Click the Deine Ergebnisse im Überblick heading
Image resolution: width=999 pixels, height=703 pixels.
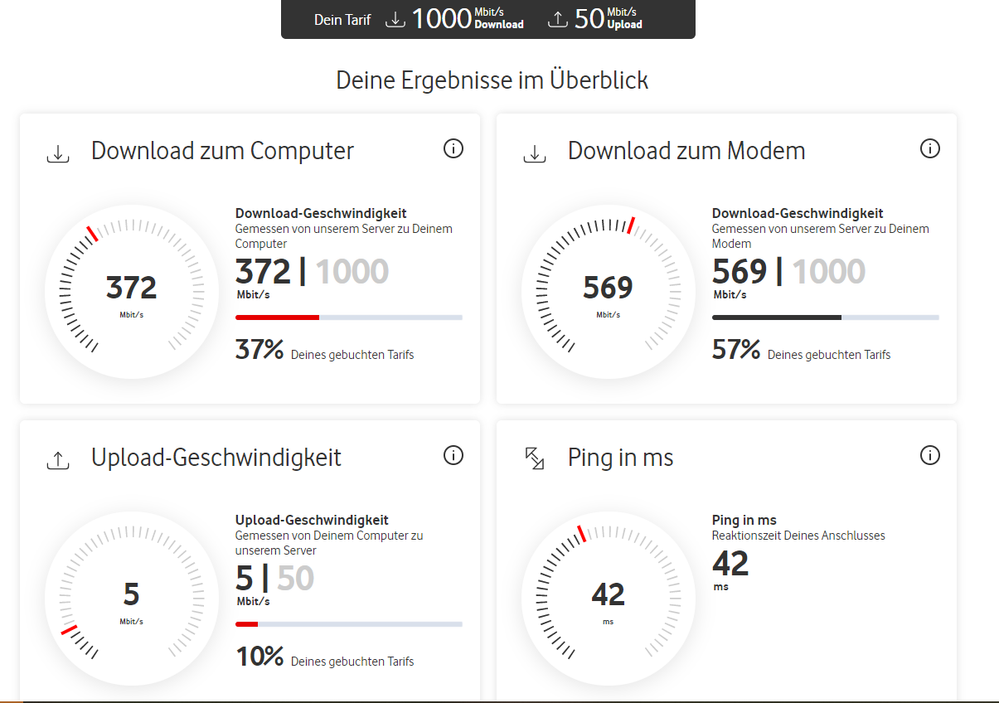[x=492, y=80]
